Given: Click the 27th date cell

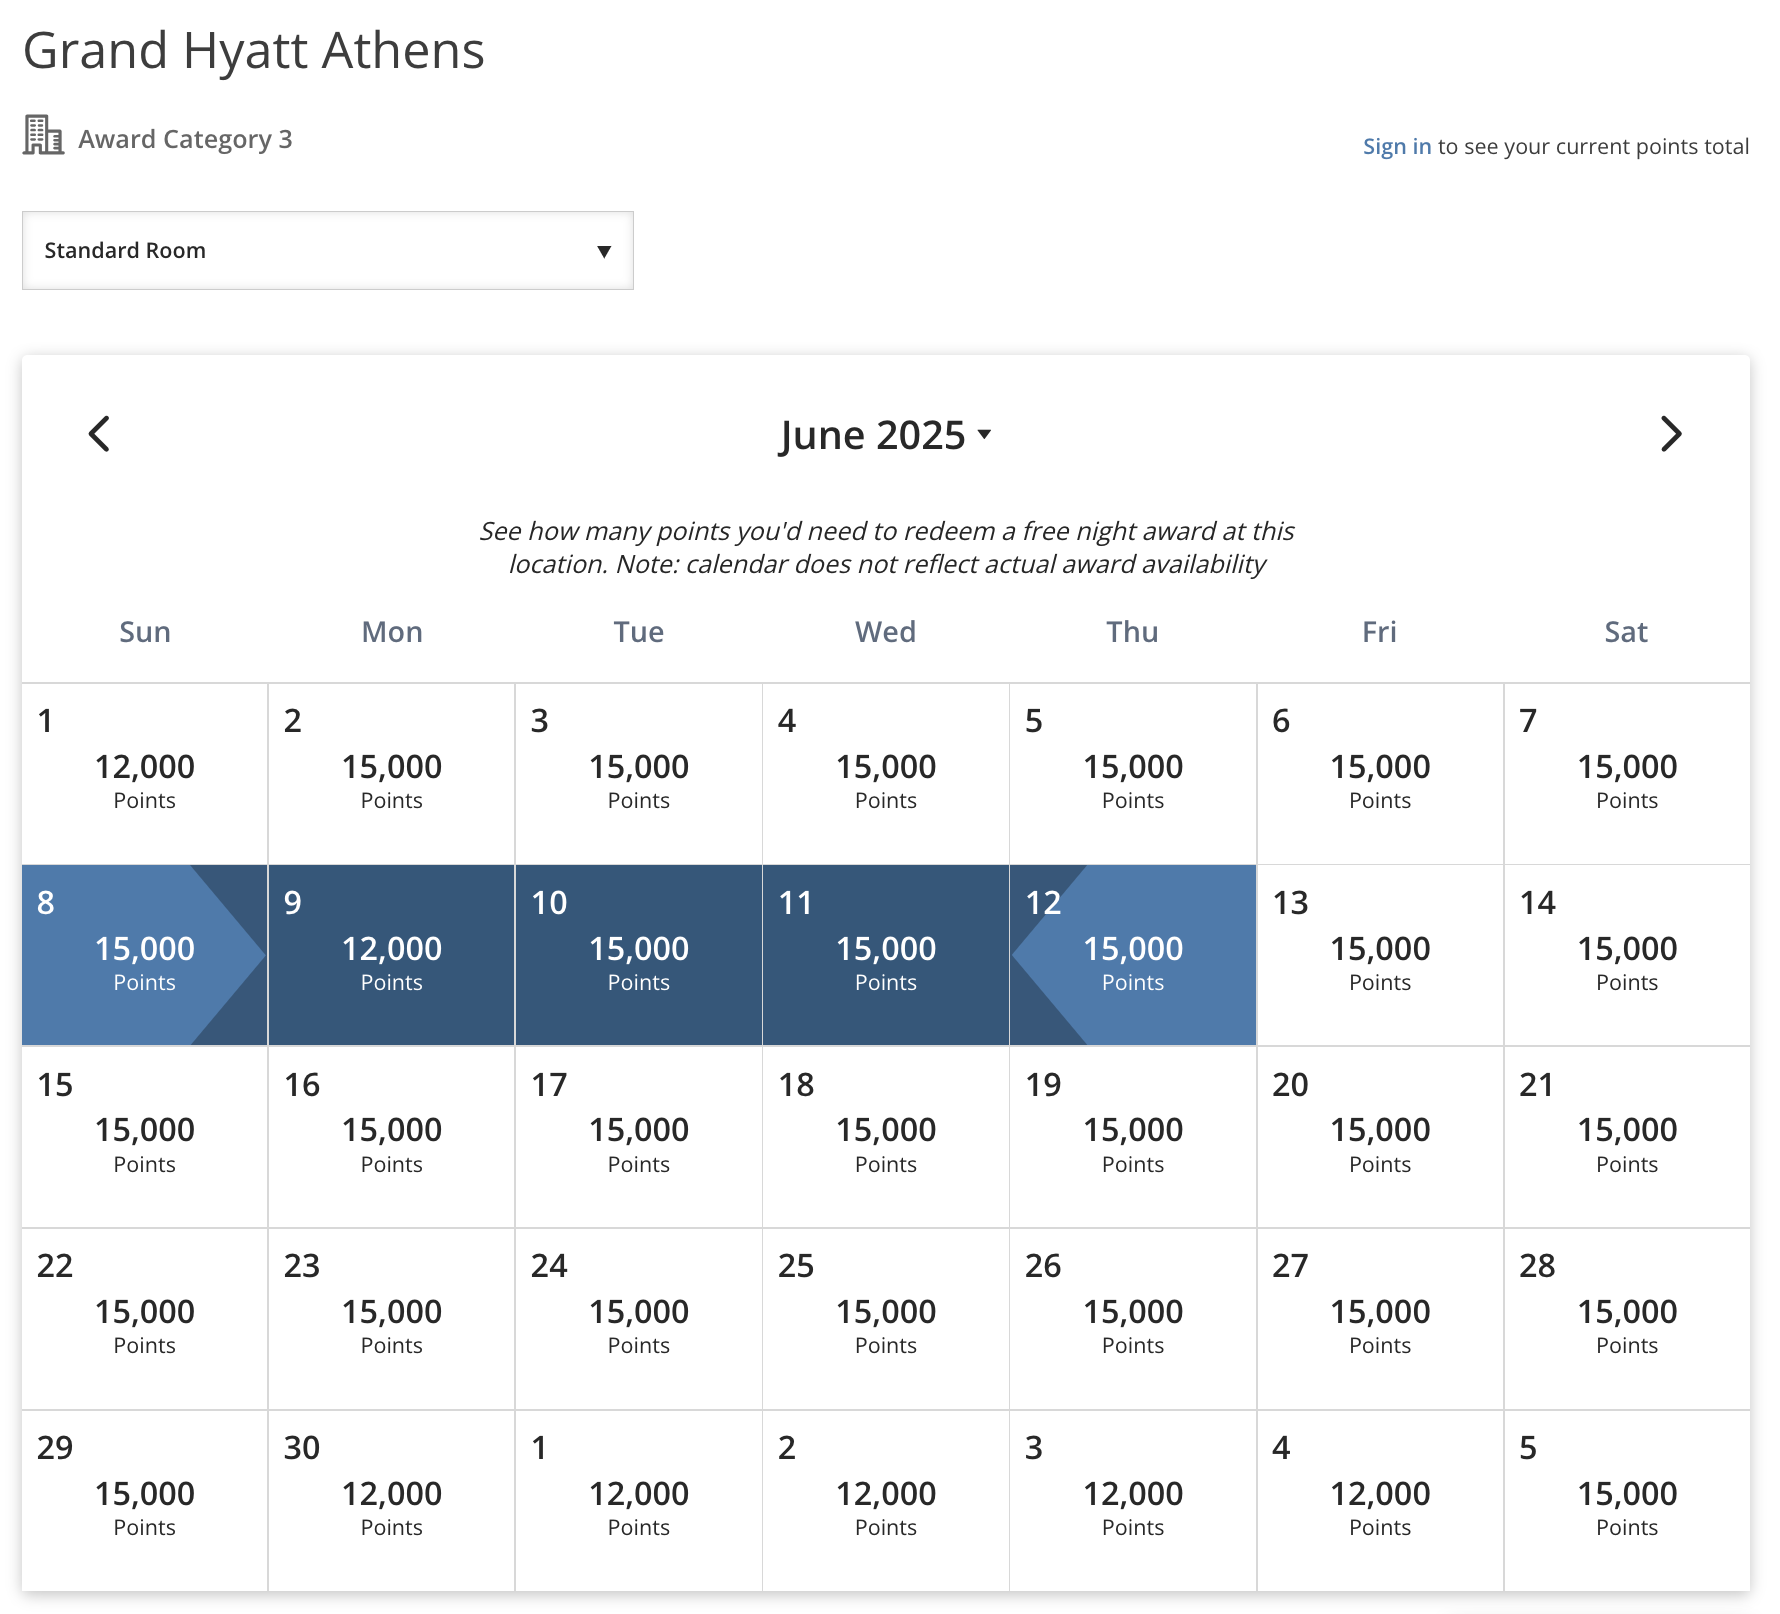Looking at the screenshot, I should (1380, 1320).
